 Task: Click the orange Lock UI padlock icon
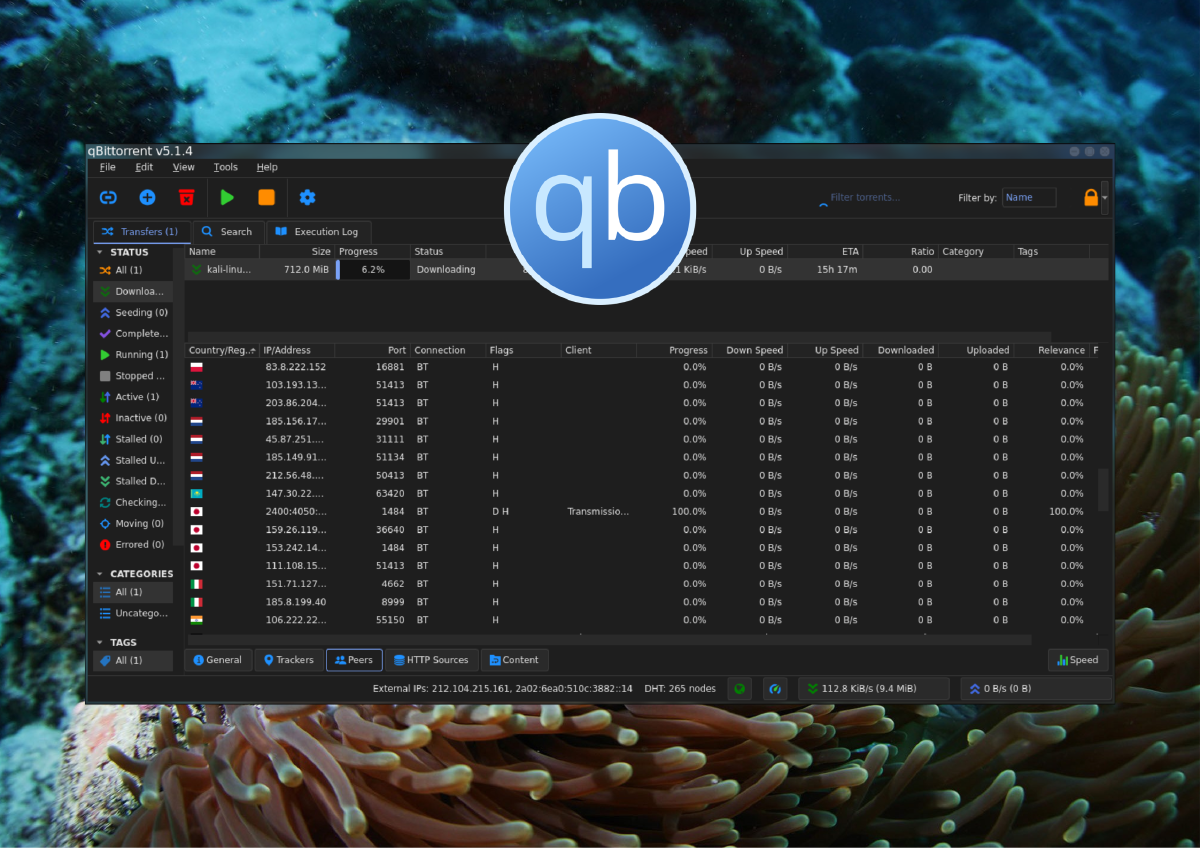1091,198
